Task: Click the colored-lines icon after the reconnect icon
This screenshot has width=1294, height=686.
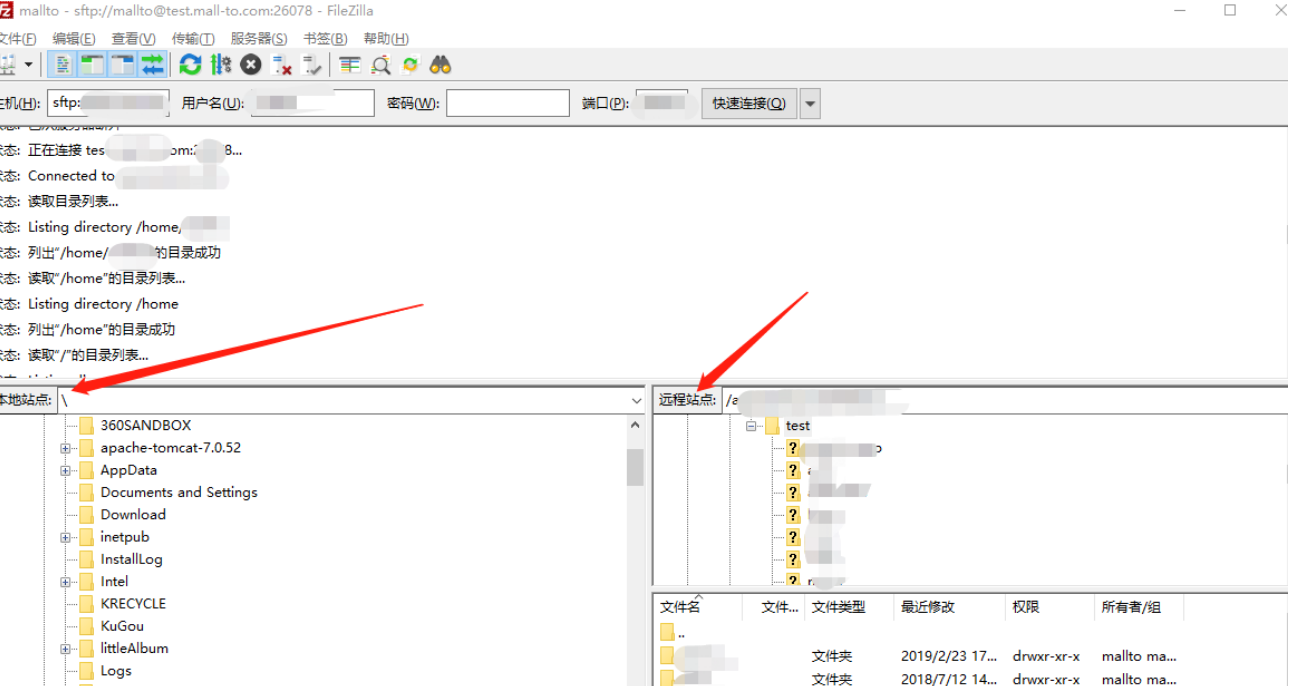Action: pos(350,65)
